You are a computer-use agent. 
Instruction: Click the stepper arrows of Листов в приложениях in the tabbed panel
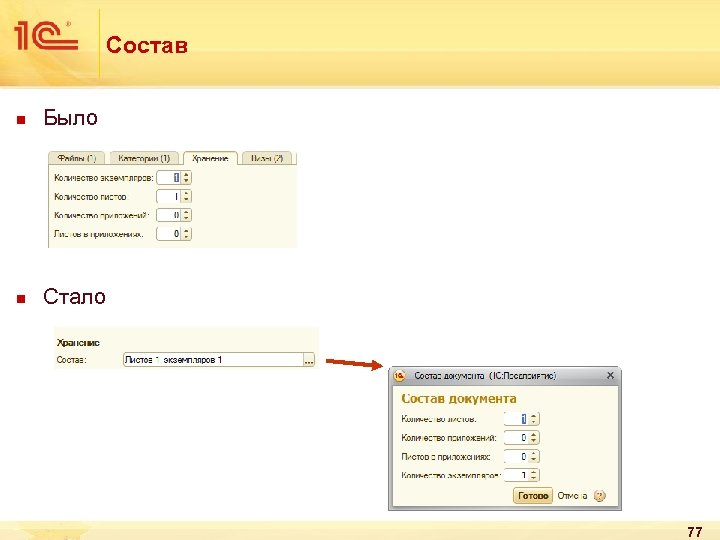(x=186, y=234)
